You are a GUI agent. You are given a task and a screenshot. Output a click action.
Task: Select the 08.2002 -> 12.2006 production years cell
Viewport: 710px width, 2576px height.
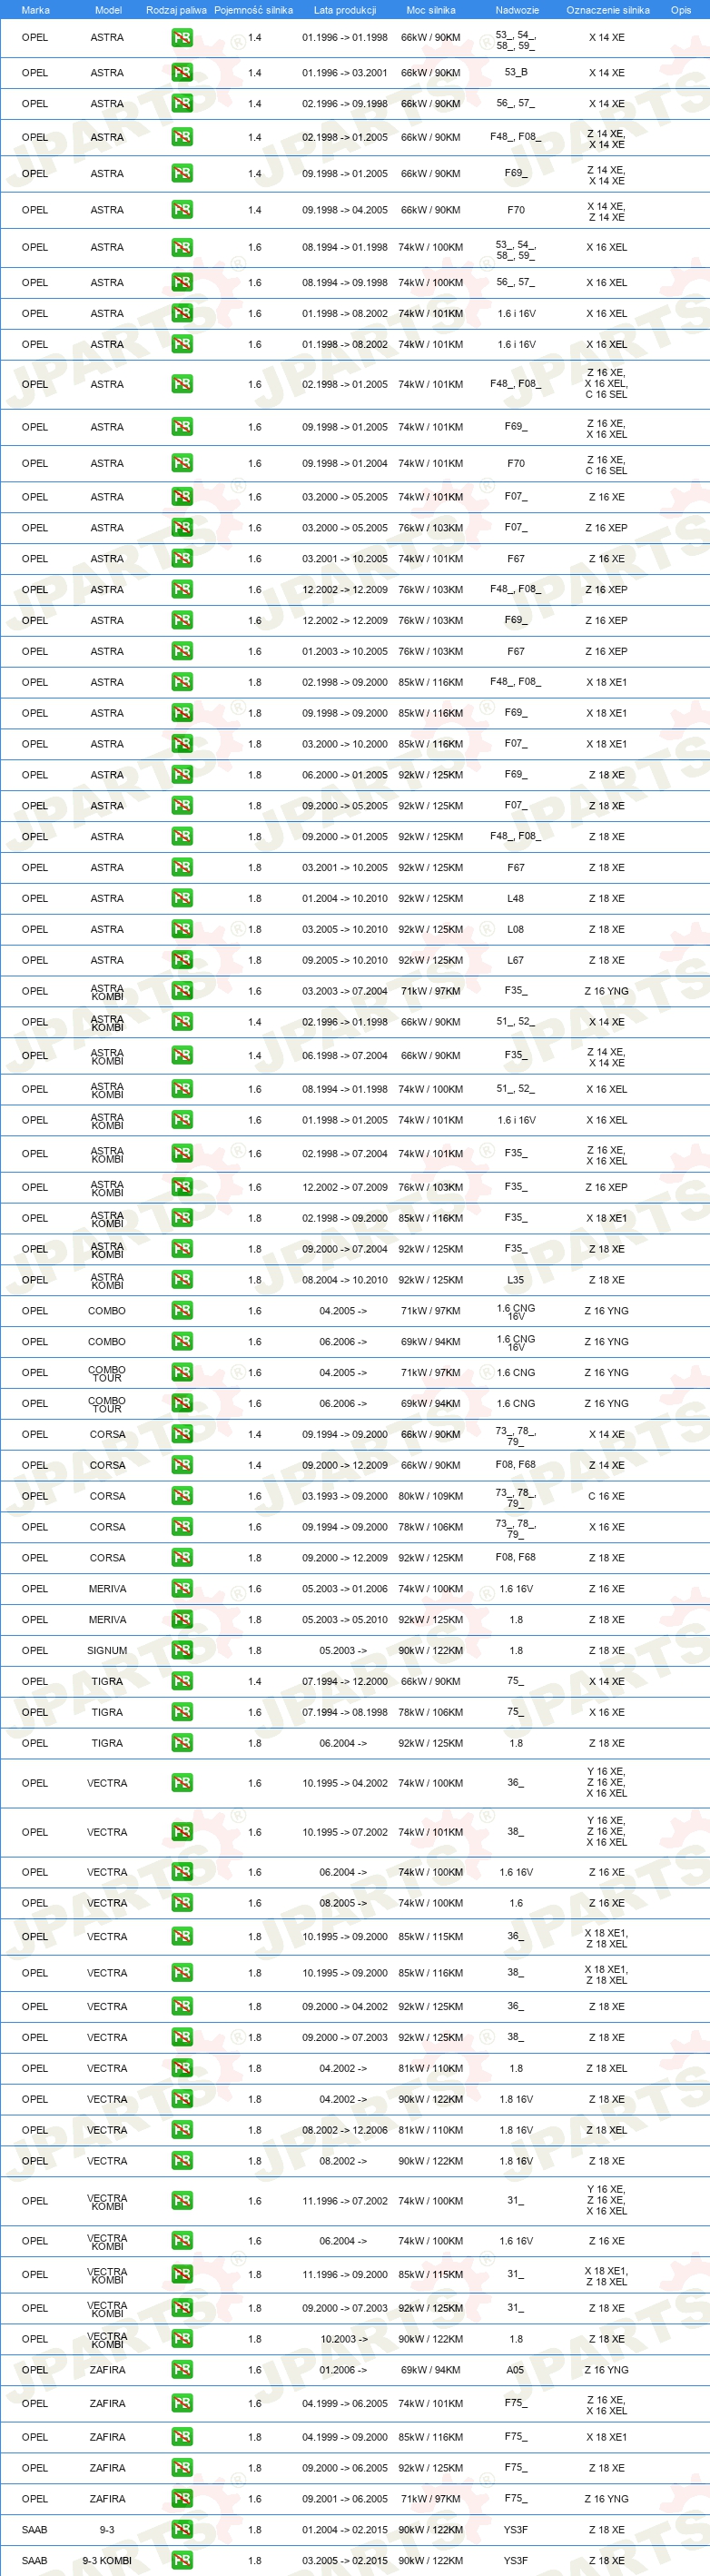345,2129
